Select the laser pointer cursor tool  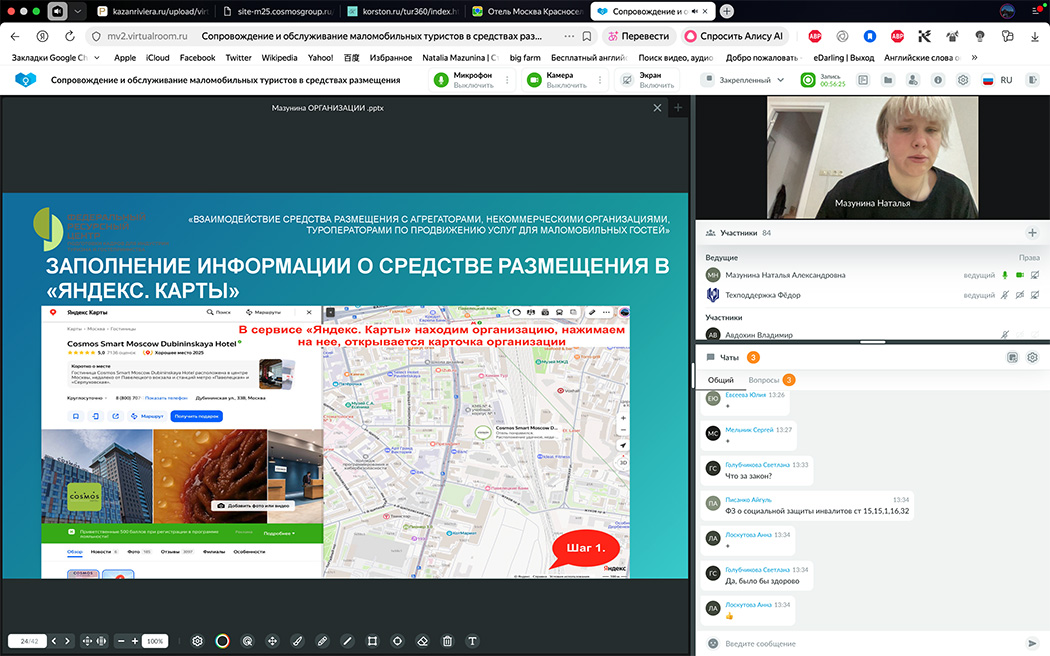click(x=247, y=641)
